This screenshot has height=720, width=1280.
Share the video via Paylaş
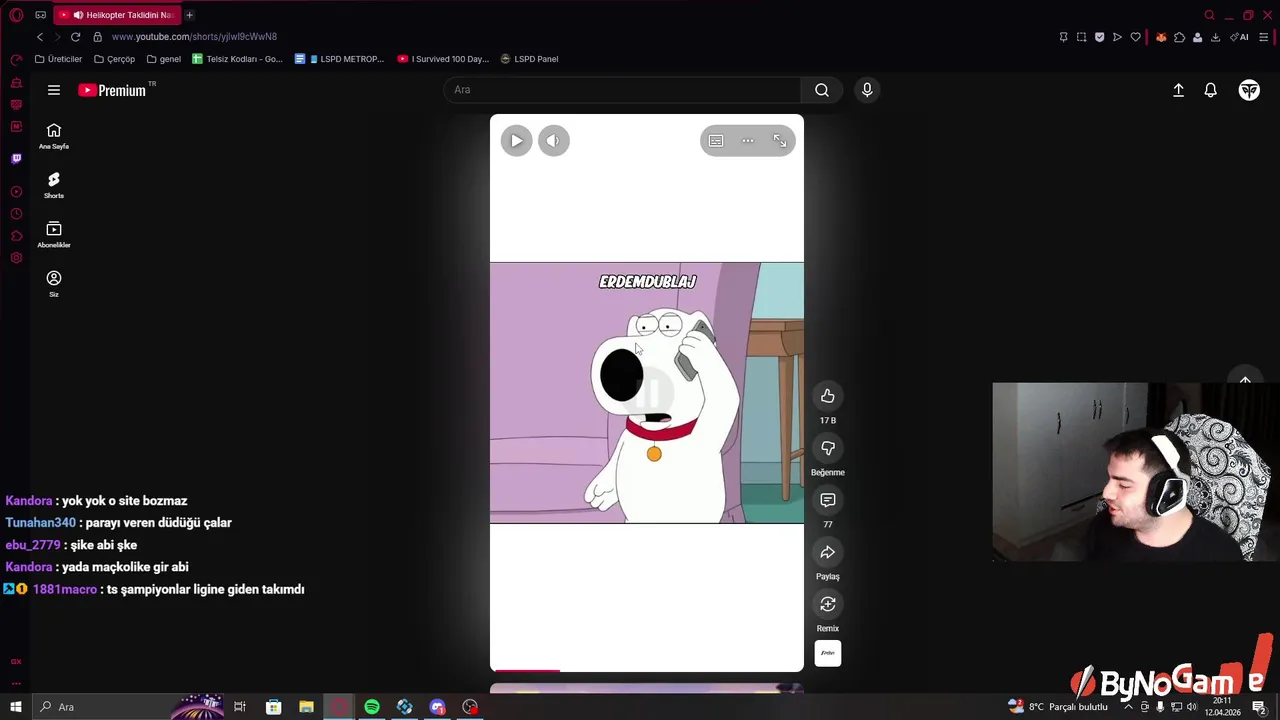pyautogui.click(x=828, y=552)
